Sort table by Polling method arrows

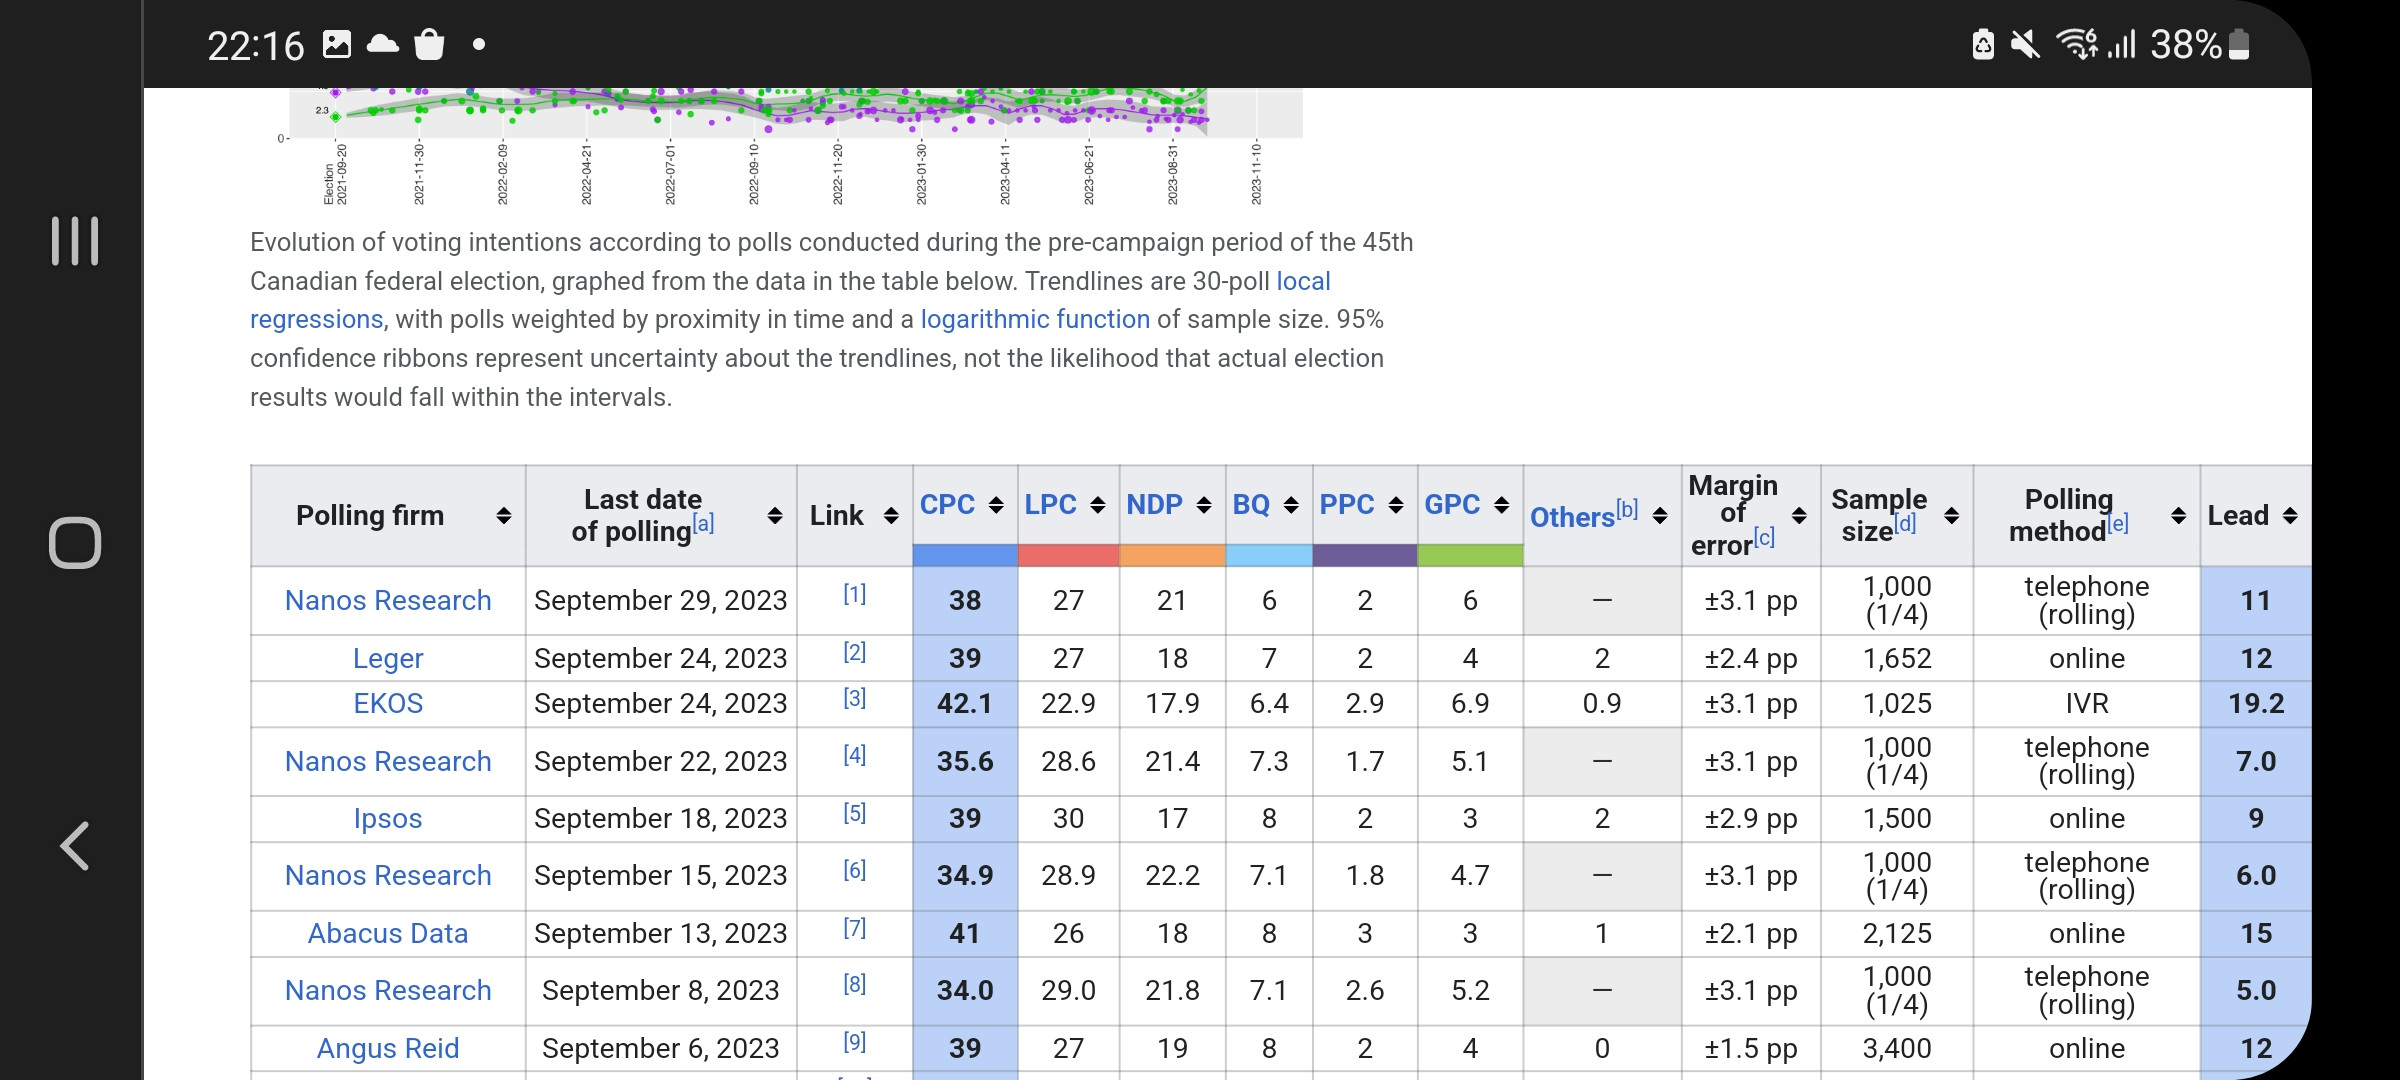click(2178, 515)
